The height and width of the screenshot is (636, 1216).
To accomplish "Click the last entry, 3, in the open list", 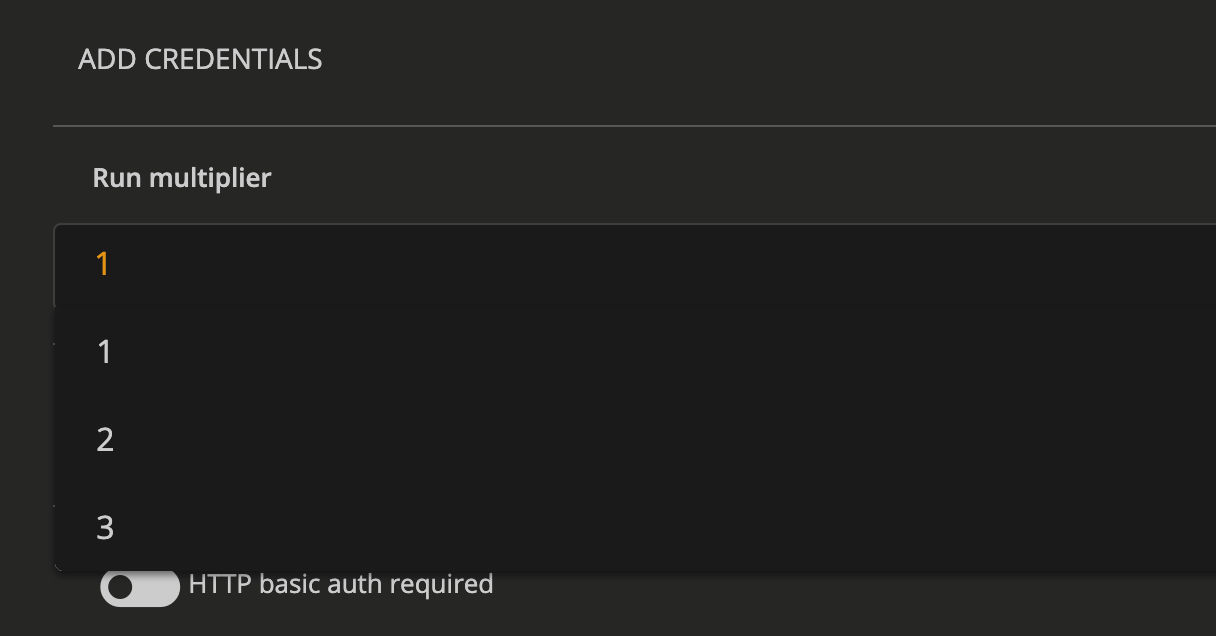I will (105, 528).
